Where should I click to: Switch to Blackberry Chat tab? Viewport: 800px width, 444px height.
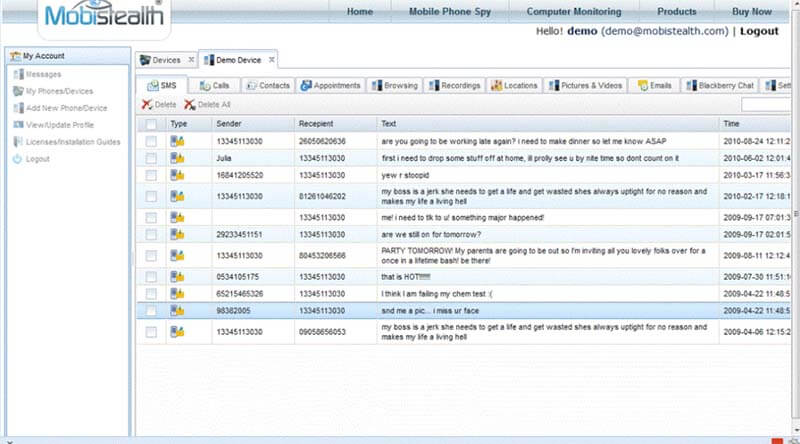720,85
